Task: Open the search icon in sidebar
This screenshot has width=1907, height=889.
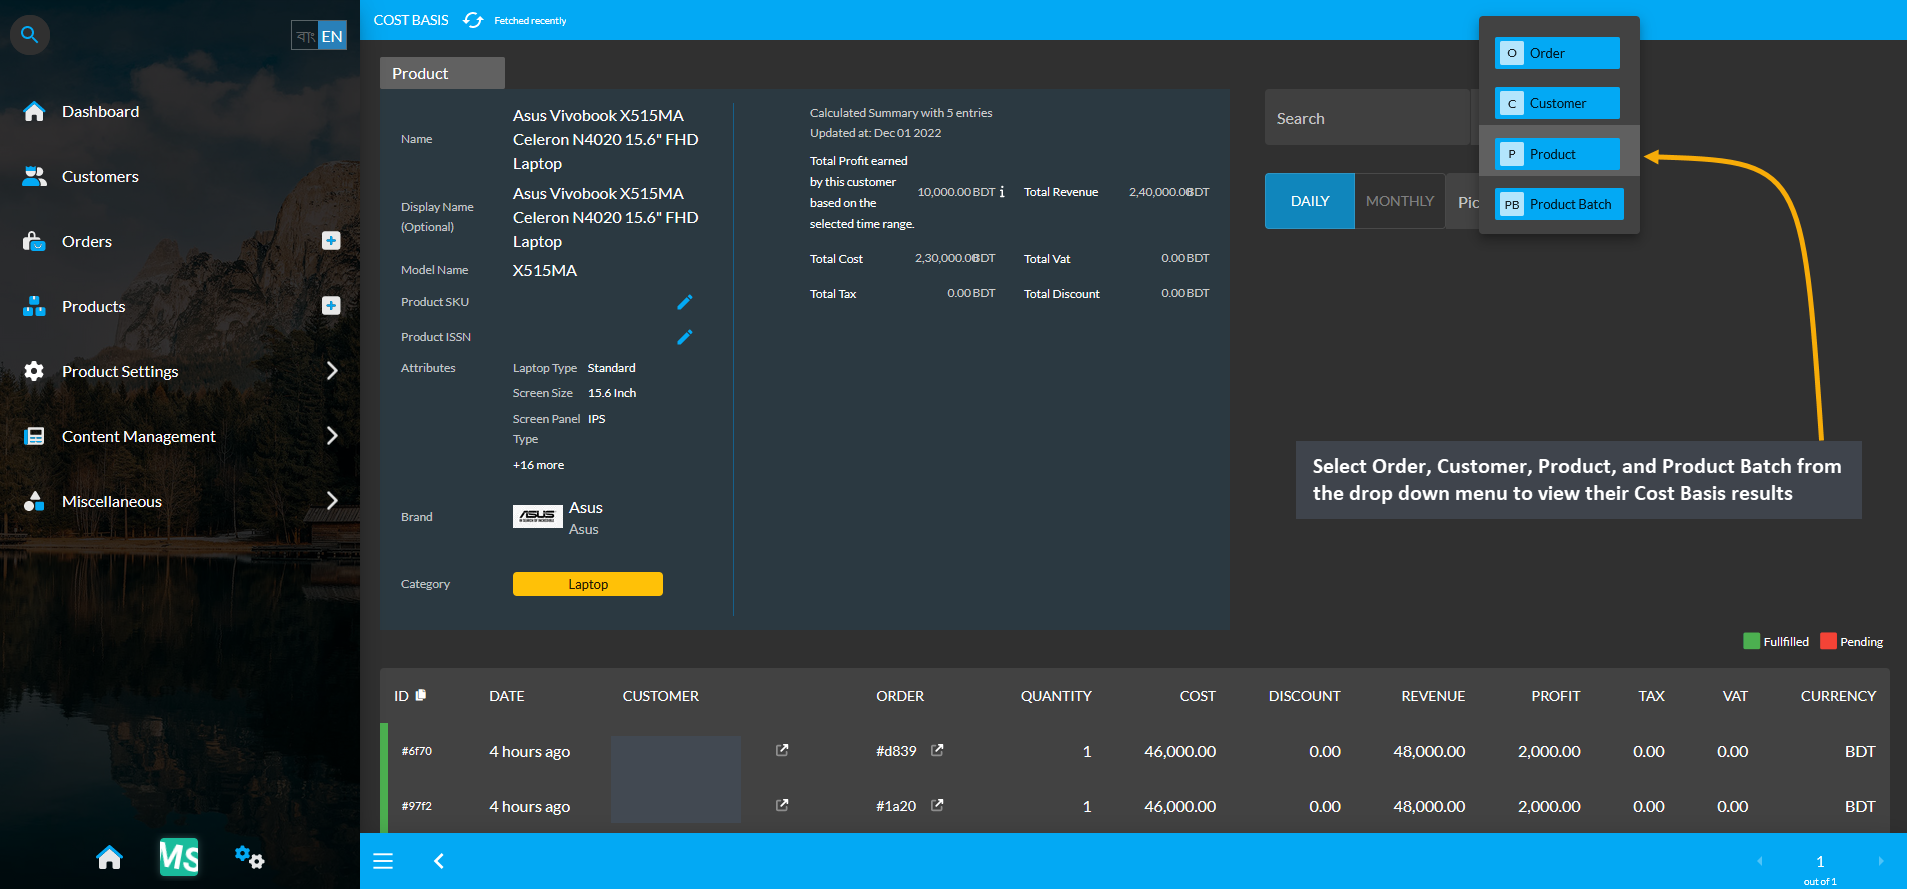Action: point(30,35)
